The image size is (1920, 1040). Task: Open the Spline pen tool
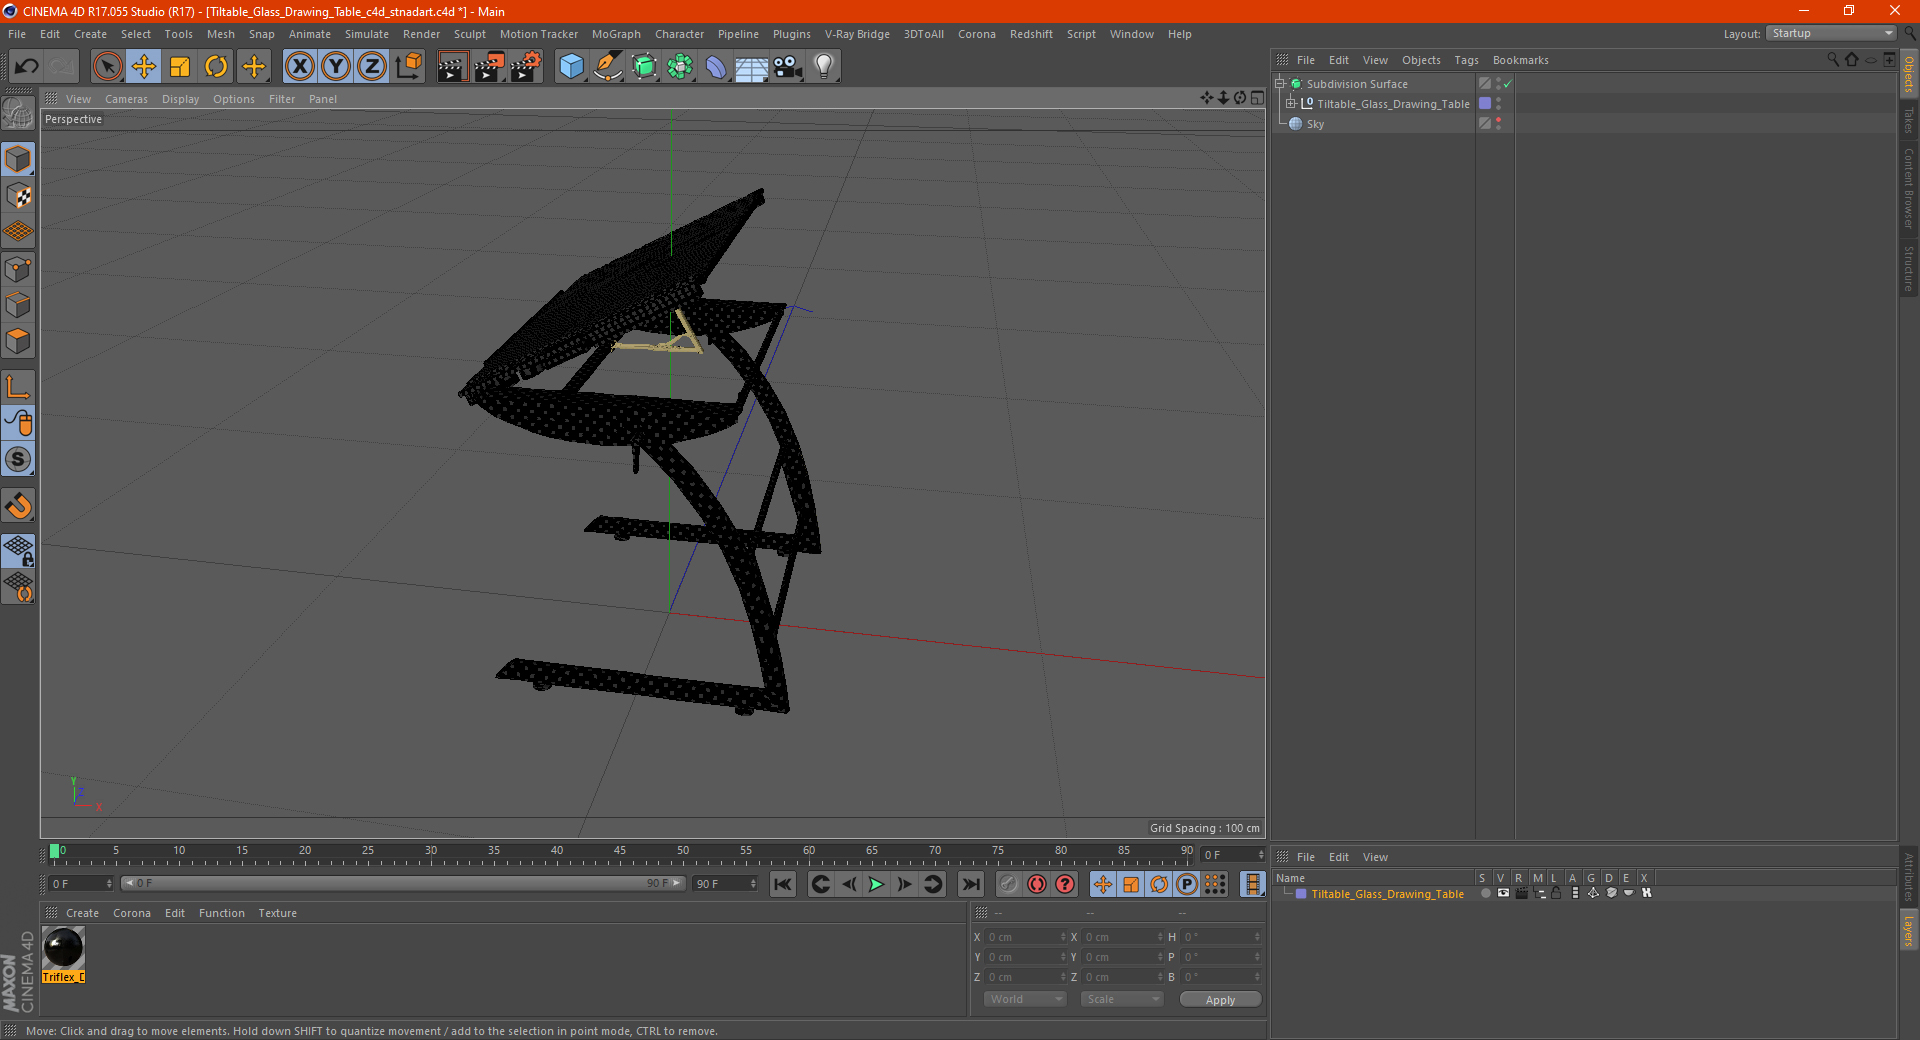(x=607, y=67)
